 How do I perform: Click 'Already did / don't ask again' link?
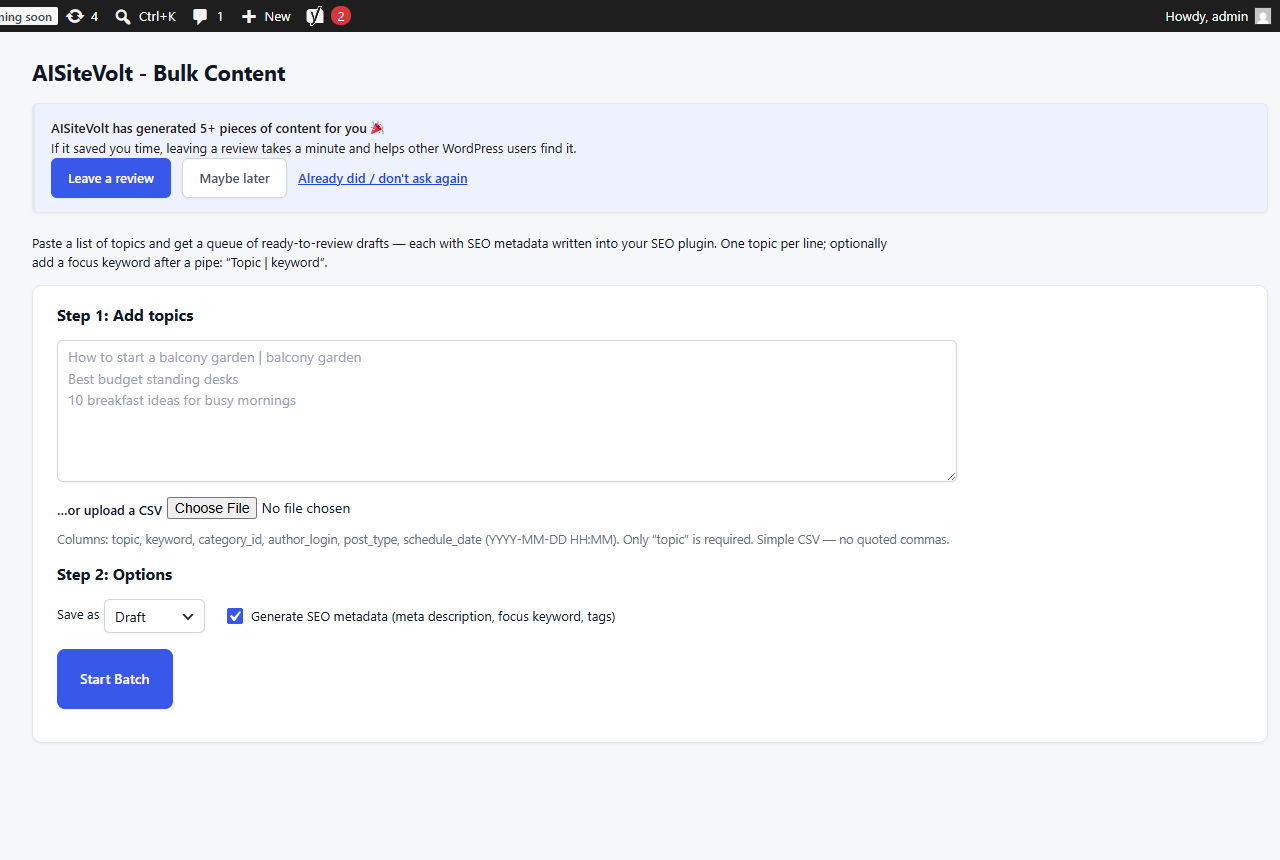click(x=383, y=178)
